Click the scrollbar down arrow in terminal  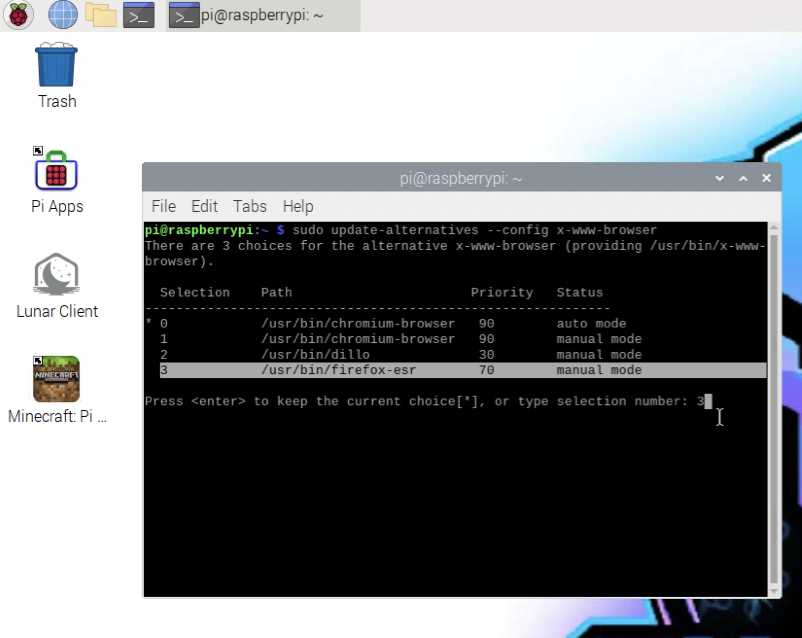click(774, 592)
